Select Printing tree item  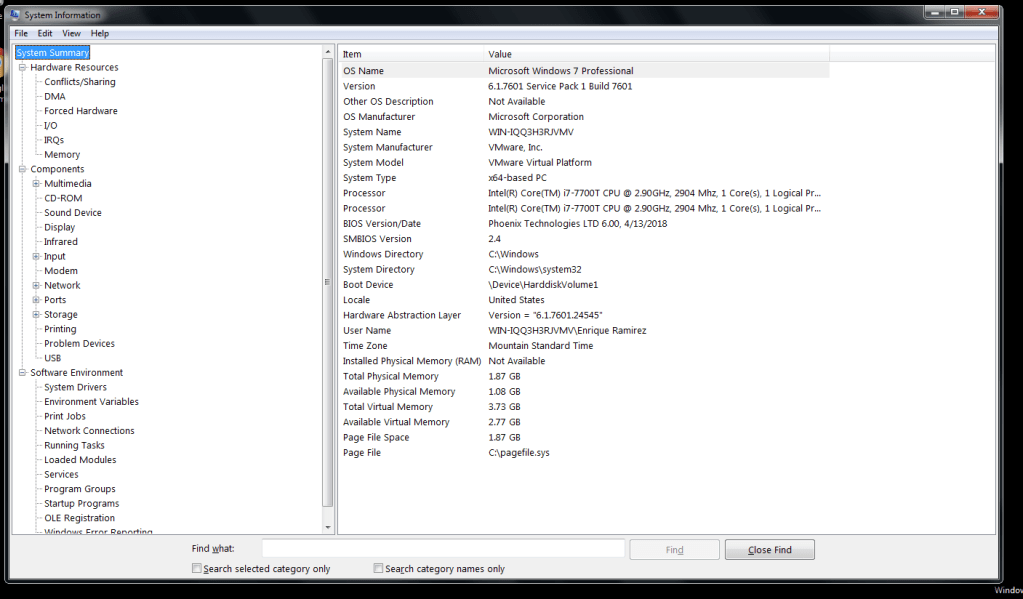[60, 329]
